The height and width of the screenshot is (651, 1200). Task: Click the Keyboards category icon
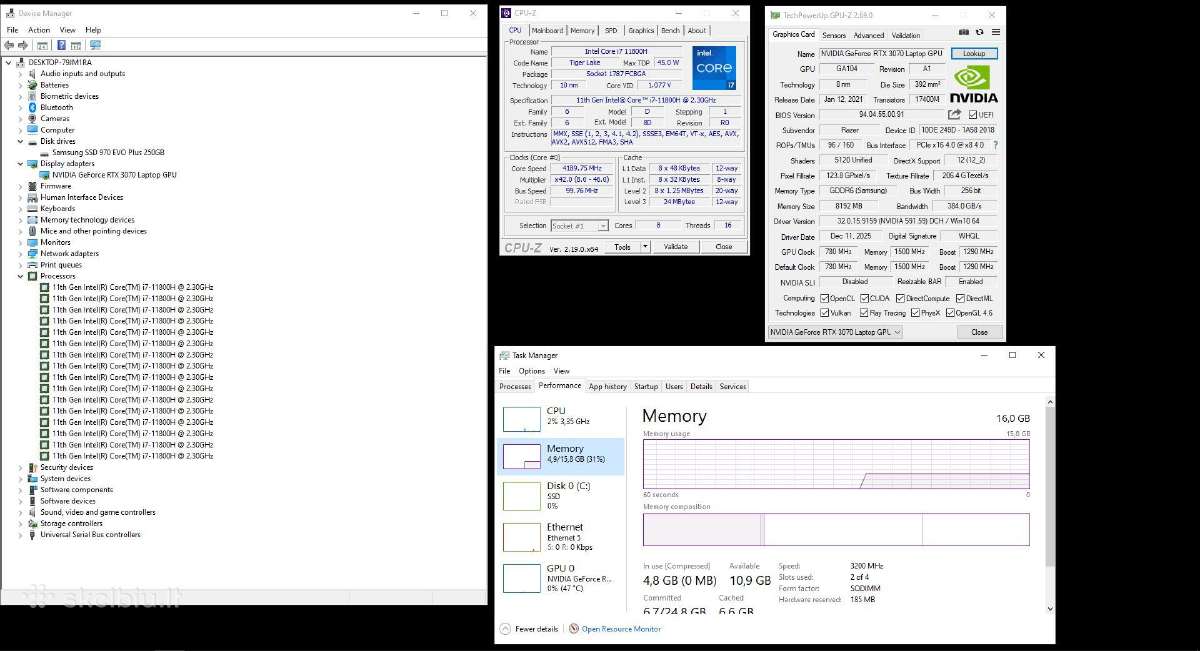[x=32, y=208]
